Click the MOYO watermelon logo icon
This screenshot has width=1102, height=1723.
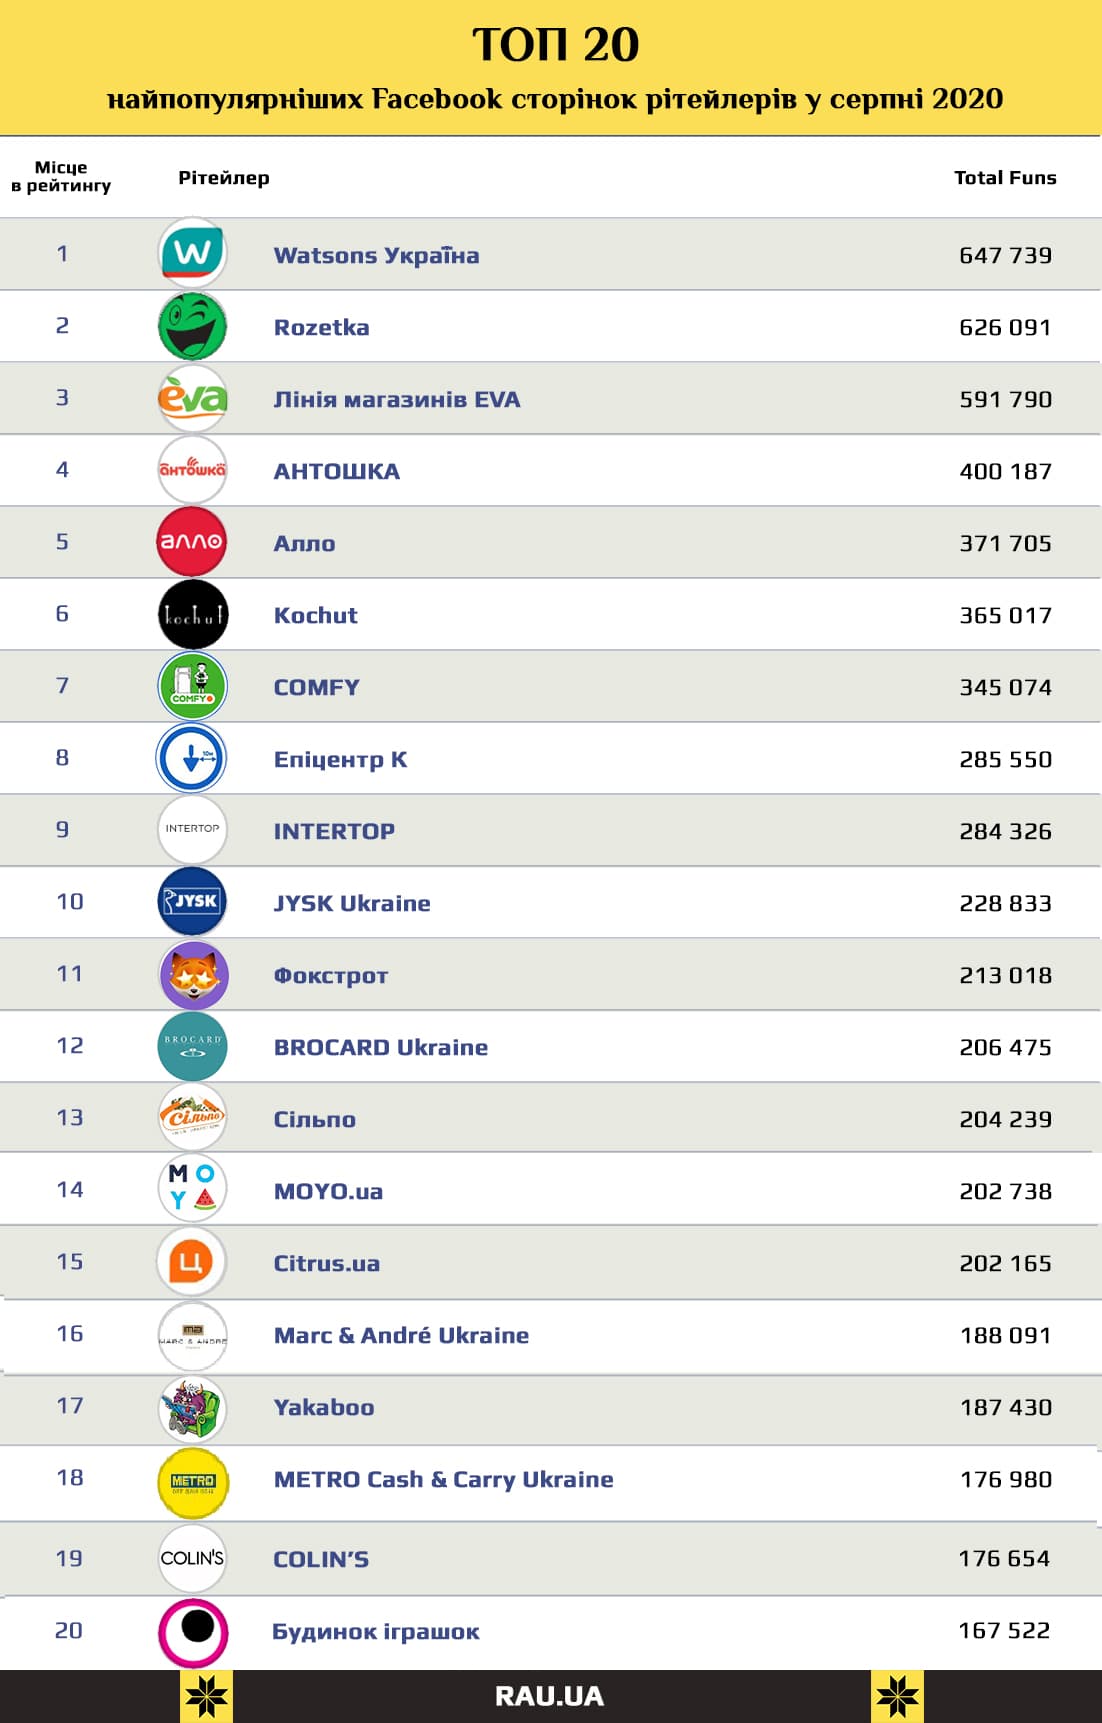click(x=192, y=1187)
